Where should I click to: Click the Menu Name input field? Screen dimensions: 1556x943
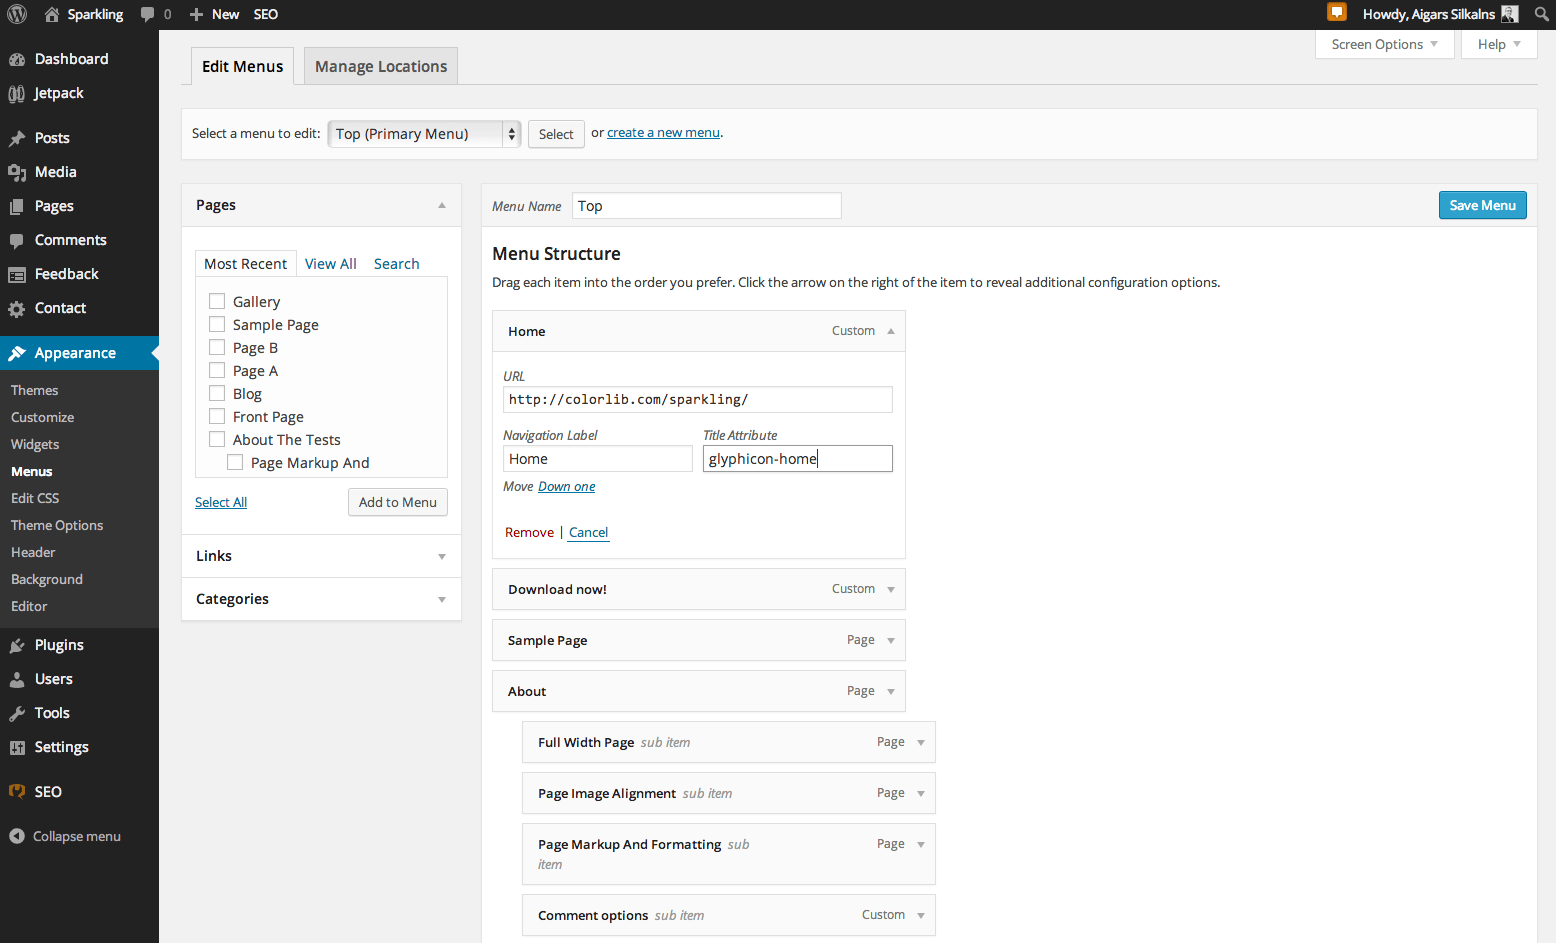707,206
